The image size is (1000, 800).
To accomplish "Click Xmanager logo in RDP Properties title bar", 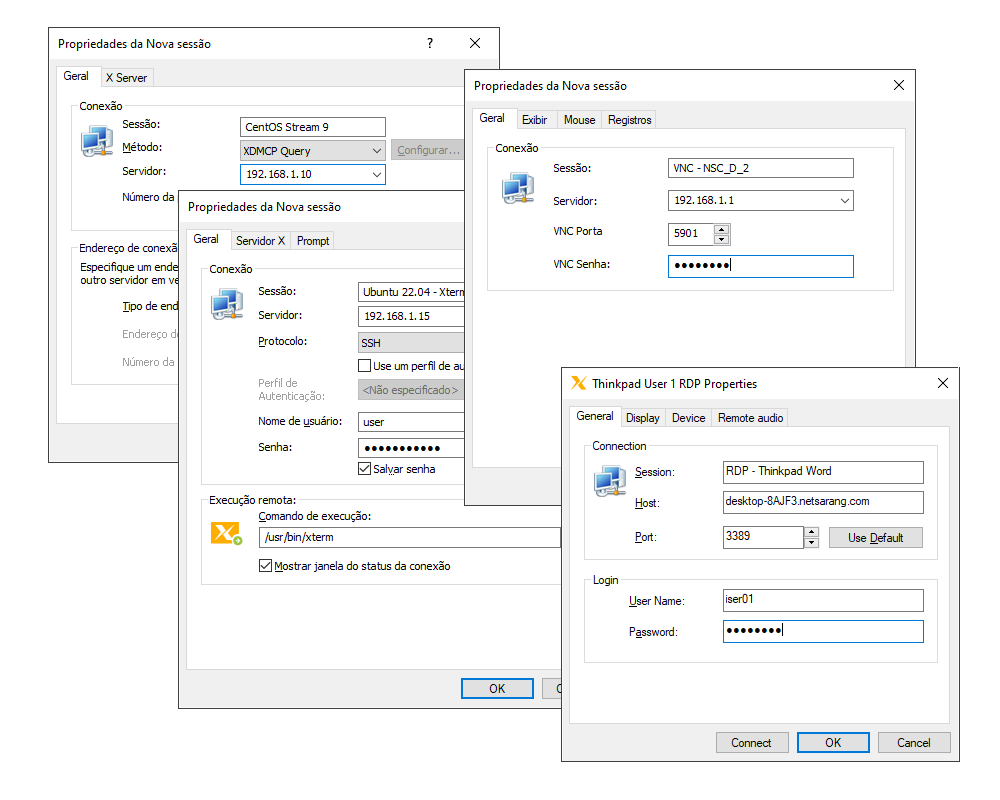I will click(x=578, y=383).
